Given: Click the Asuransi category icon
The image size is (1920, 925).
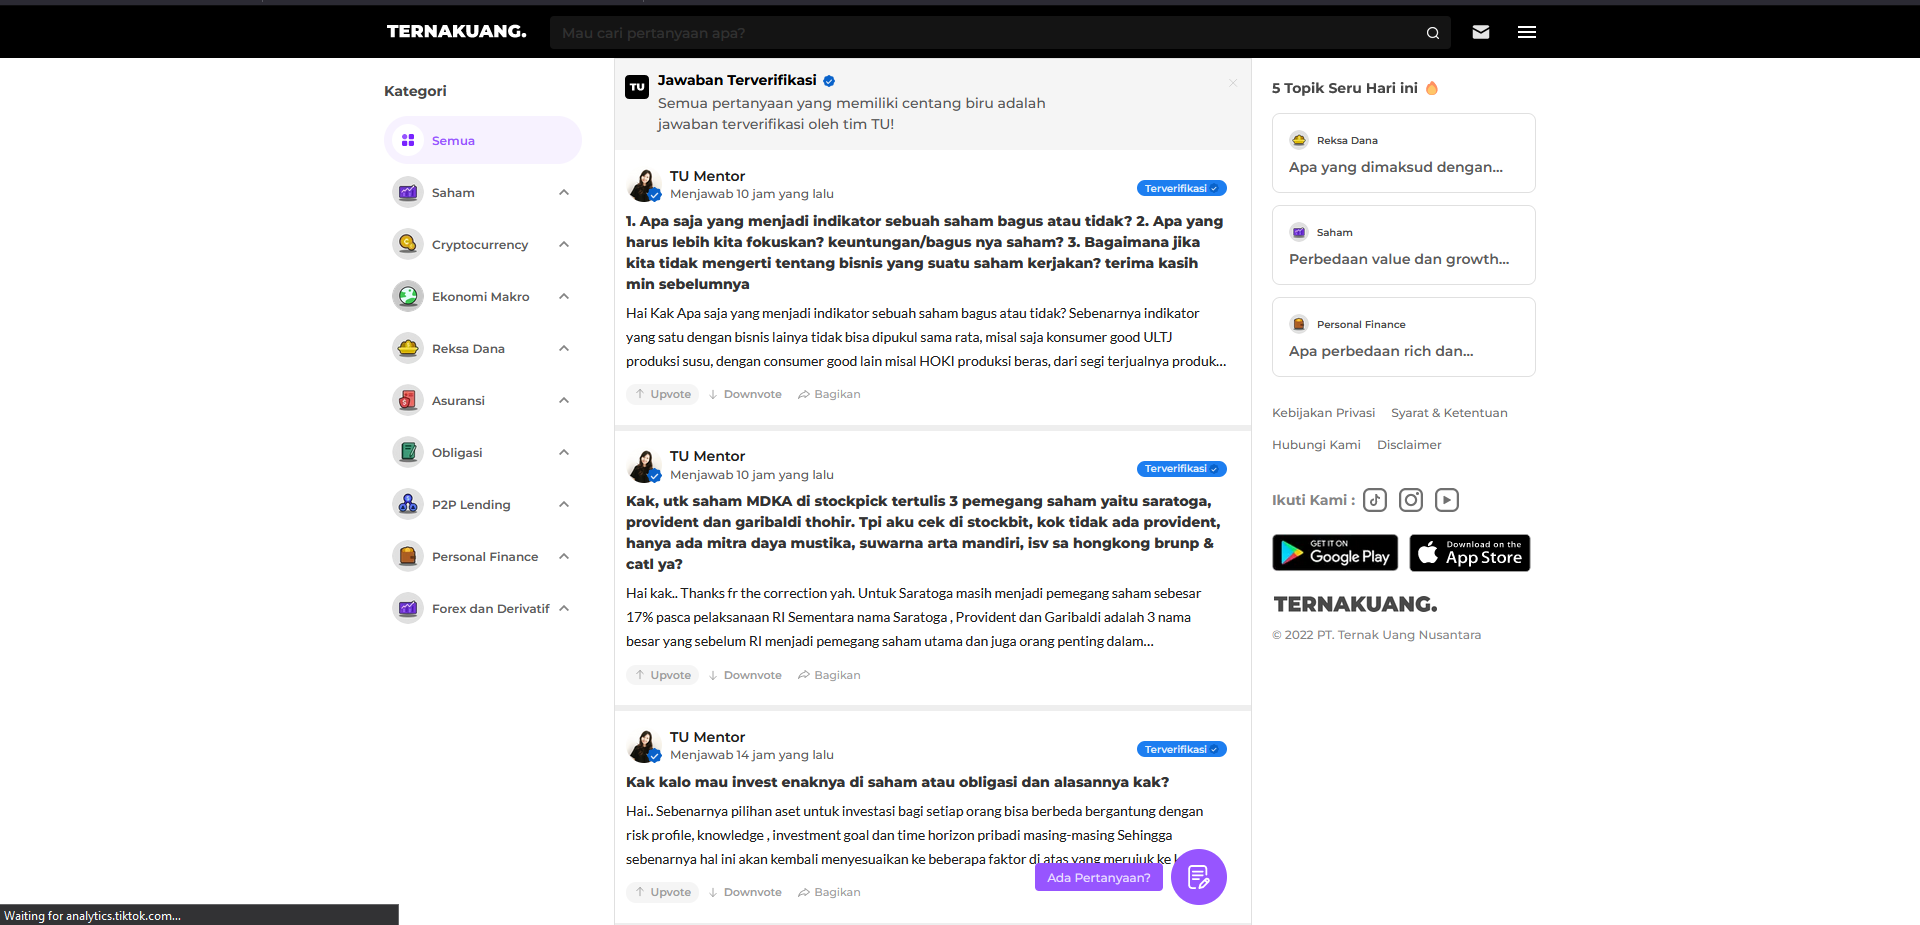Looking at the screenshot, I should point(408,400).
